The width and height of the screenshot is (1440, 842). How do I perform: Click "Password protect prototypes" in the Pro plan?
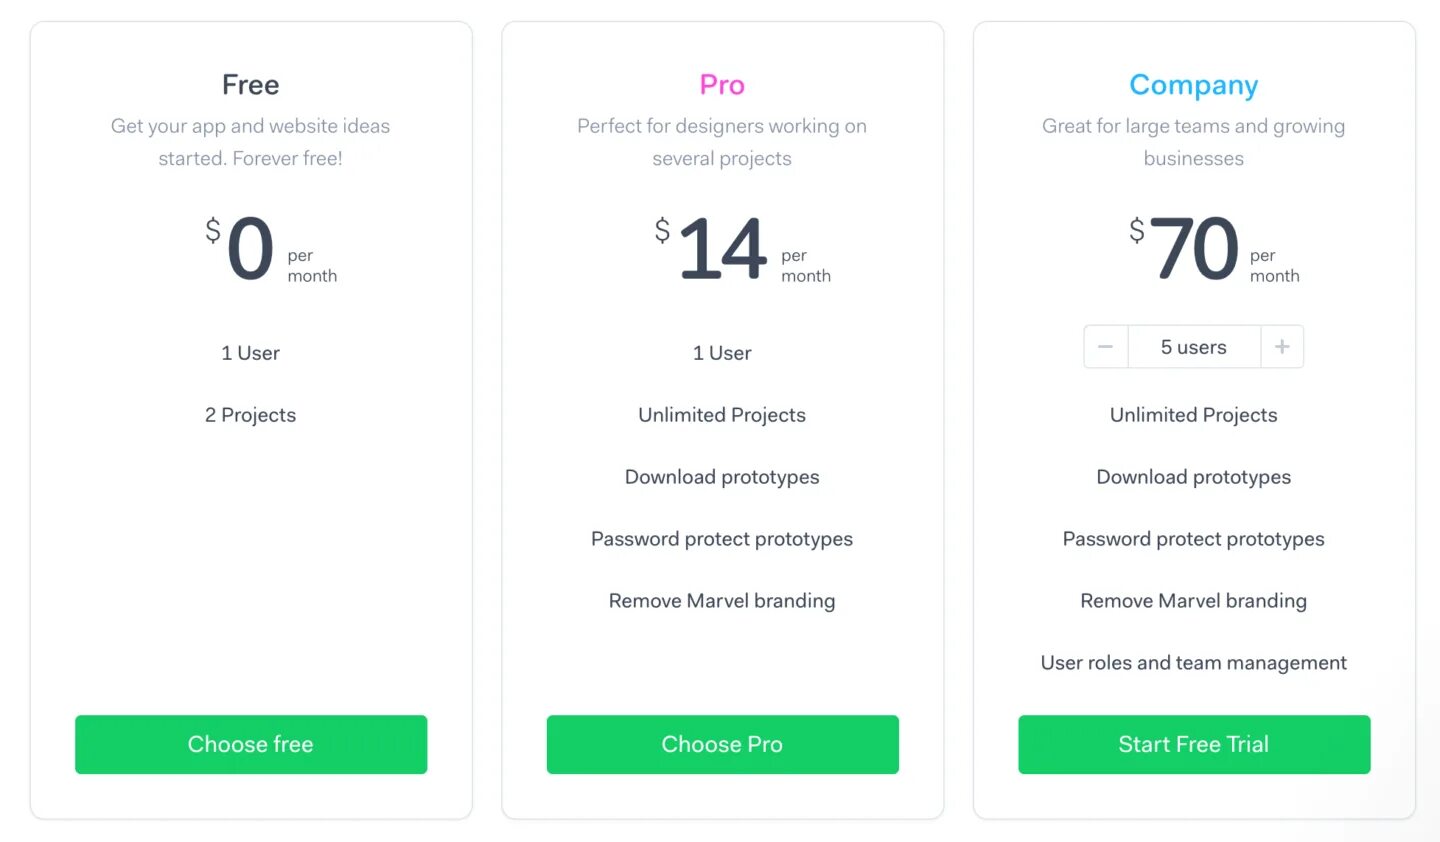722,539
